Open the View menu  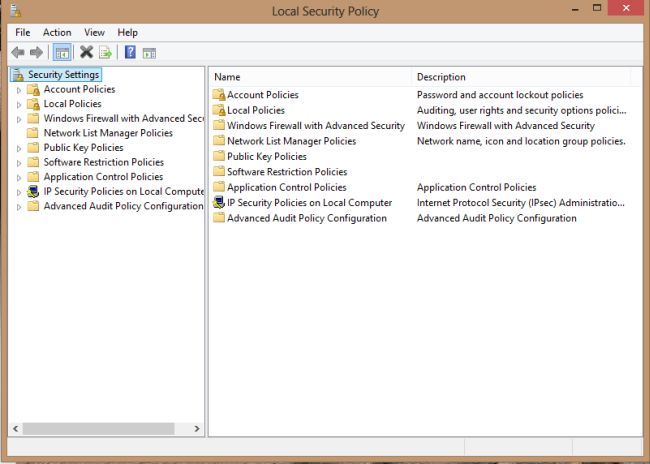[95, 32]
